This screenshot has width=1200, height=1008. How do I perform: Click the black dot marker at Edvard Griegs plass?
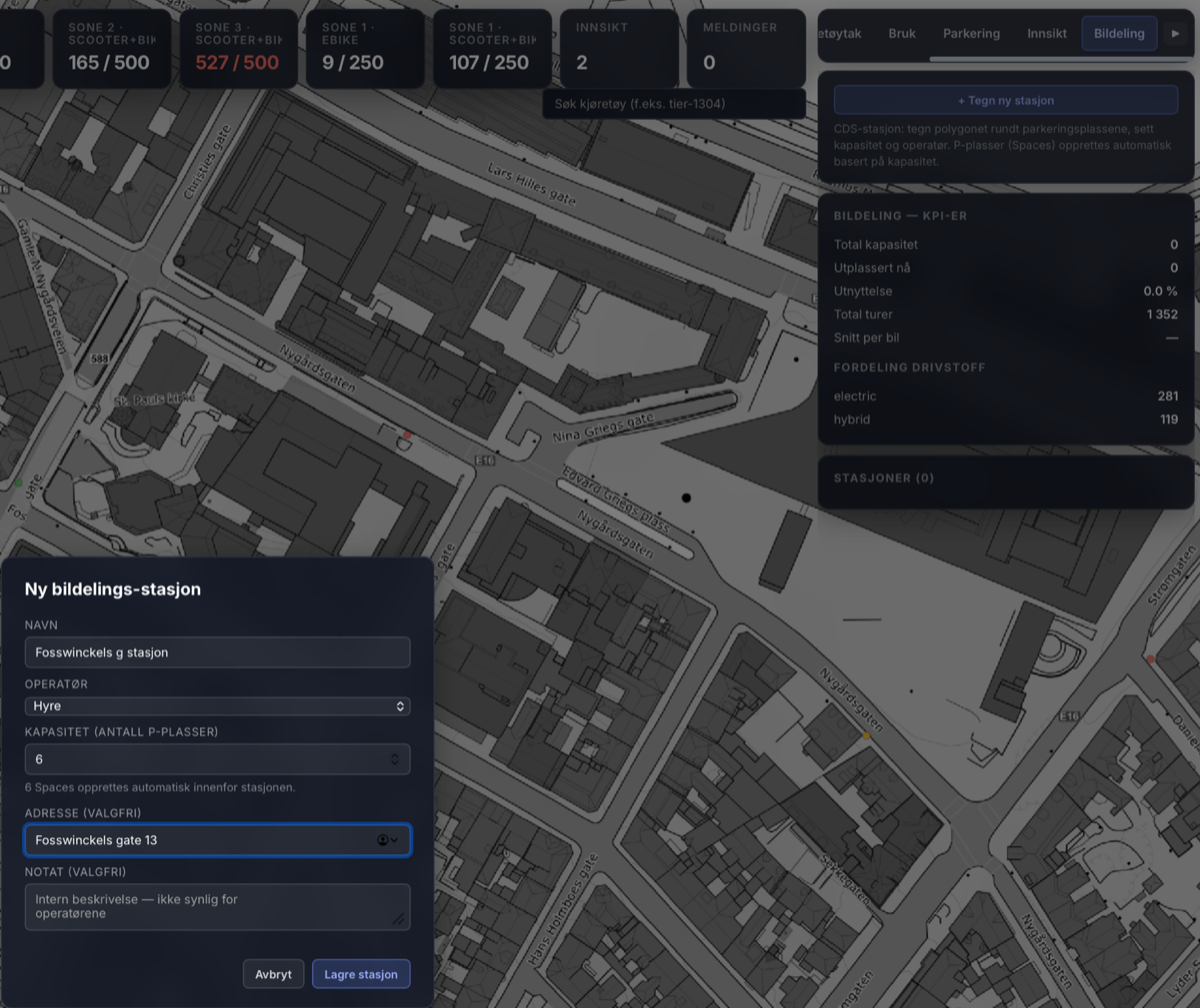pos(686,497)
